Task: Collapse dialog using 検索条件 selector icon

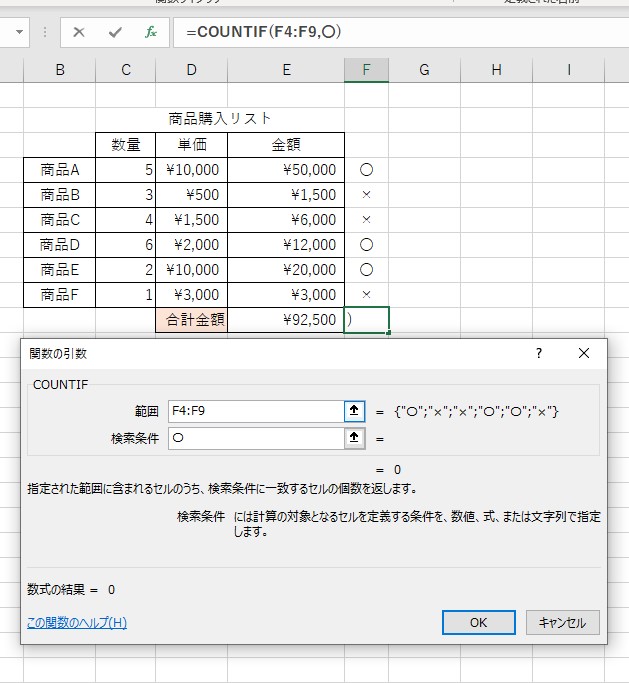Action: (354, 437)
